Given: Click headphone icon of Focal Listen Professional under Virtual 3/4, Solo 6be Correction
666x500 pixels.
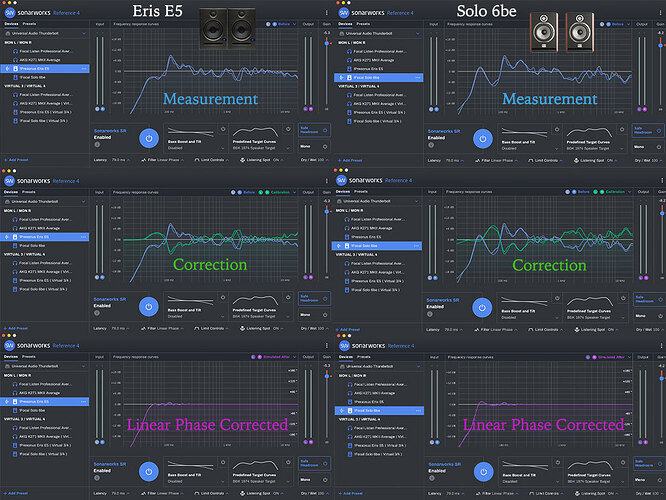Looking at the screenshot, I should click(347, 263).
